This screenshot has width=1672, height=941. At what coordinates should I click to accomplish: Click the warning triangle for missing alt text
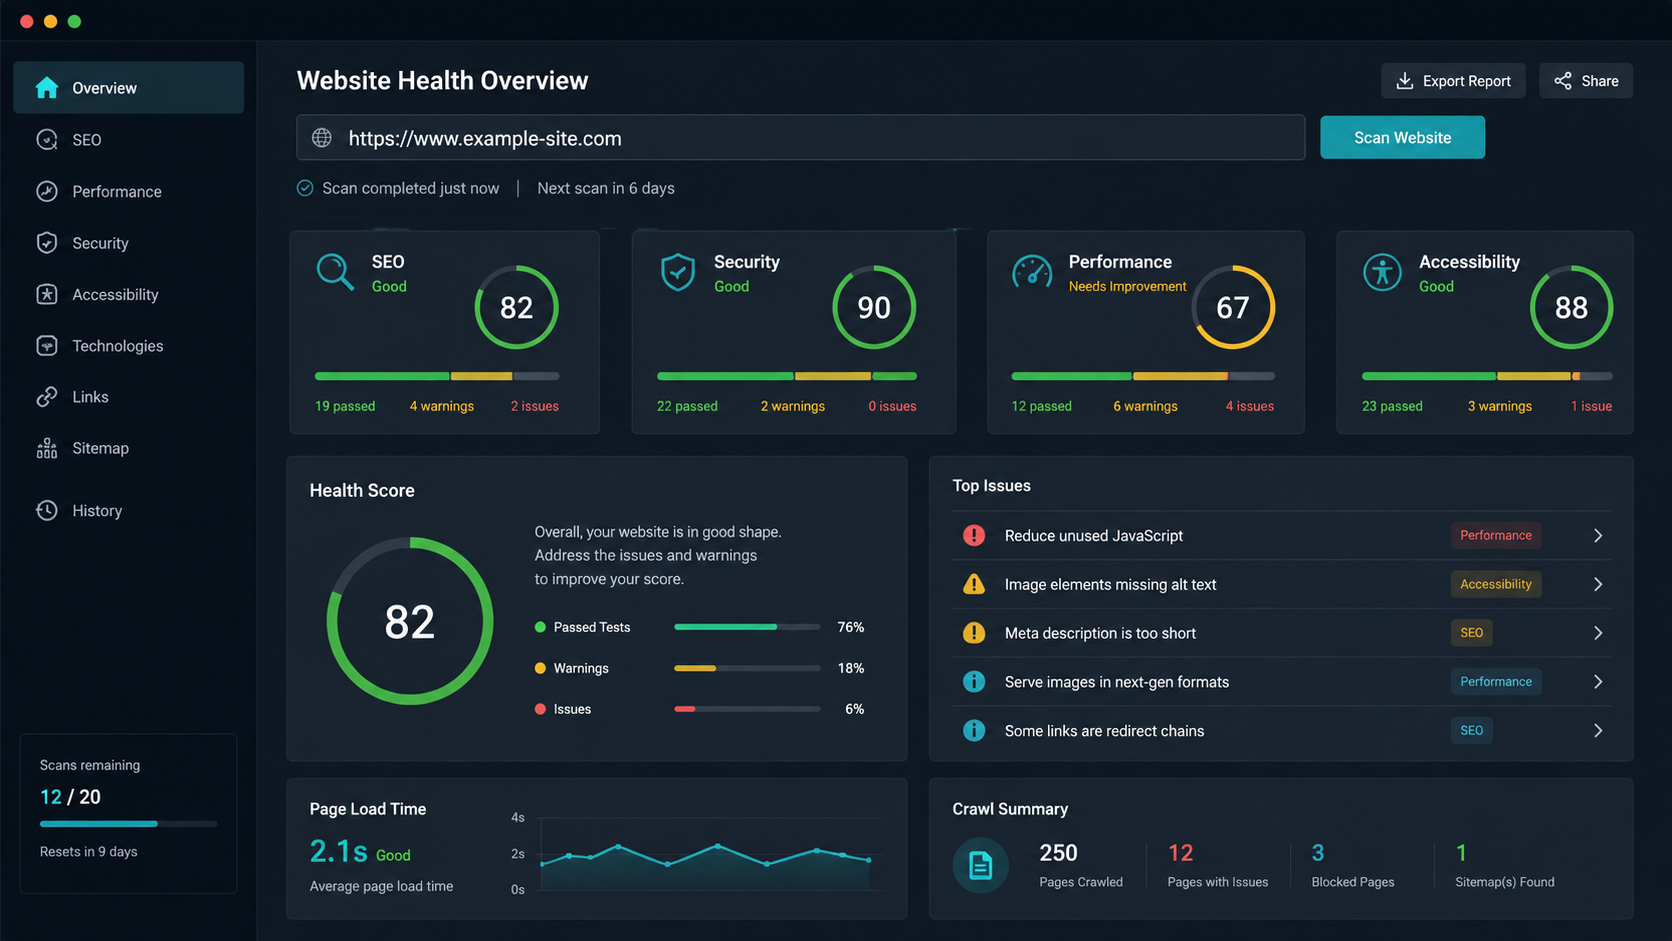[974, 584]
